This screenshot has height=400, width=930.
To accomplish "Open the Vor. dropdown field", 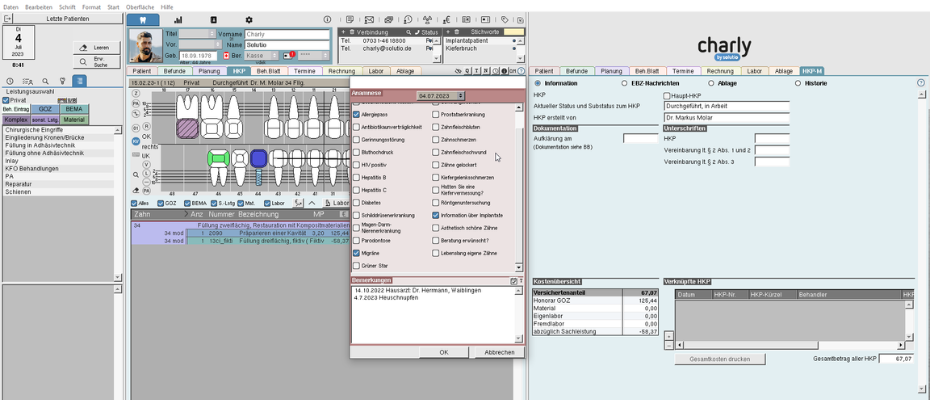I will [198, 45].
